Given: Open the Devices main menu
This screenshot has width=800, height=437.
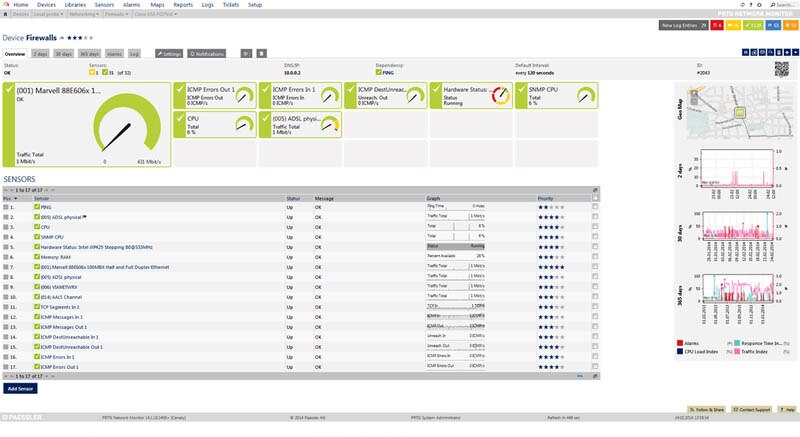Looking at the screenshot, I should pyautogui.click(x=46, y=5).
